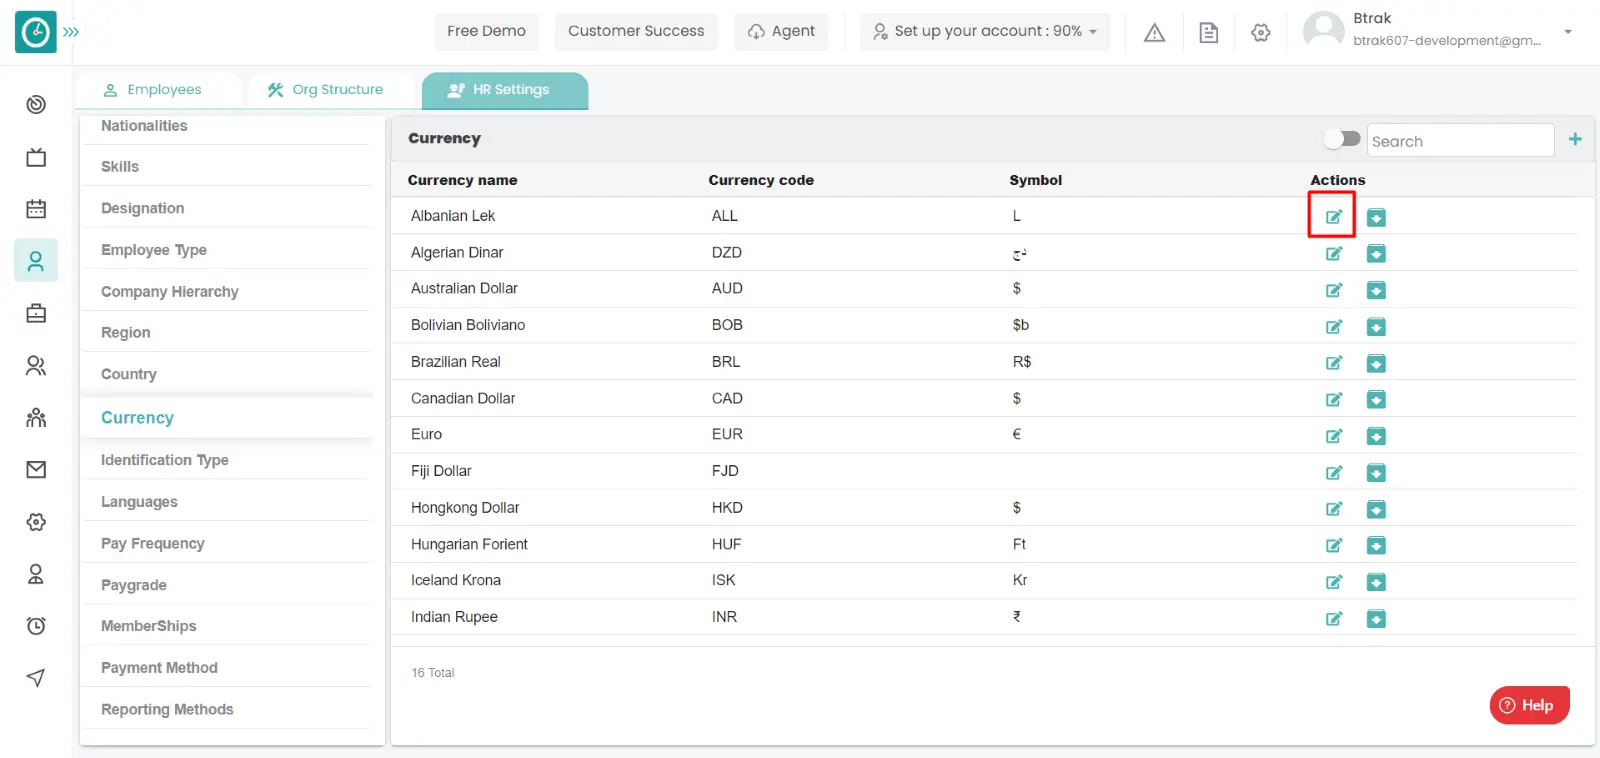Expand the account setup 90% dropdown
This screenshot has height=758, width=1600.
(x=985, y=31)
